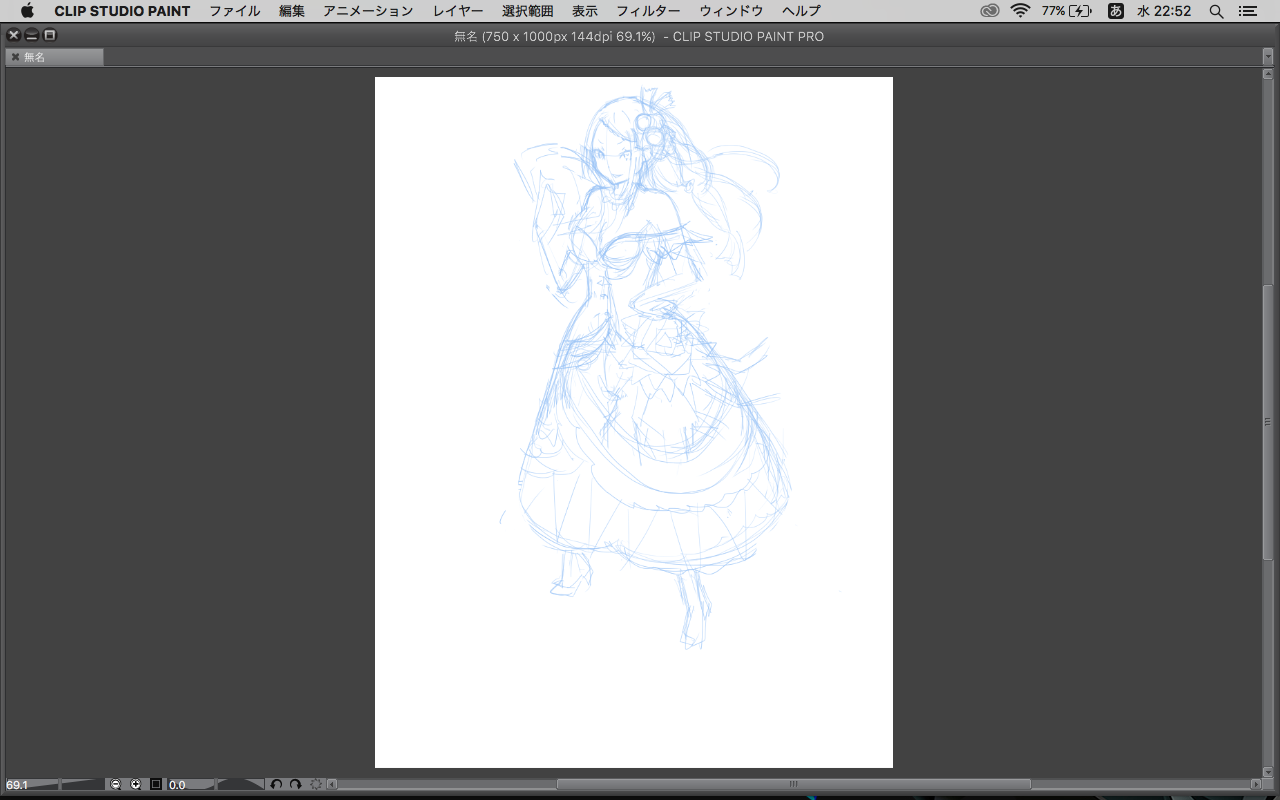1280x800 pixels.
Task: Open Creative Cloud menu bar icon
Action: click(989, 11)
